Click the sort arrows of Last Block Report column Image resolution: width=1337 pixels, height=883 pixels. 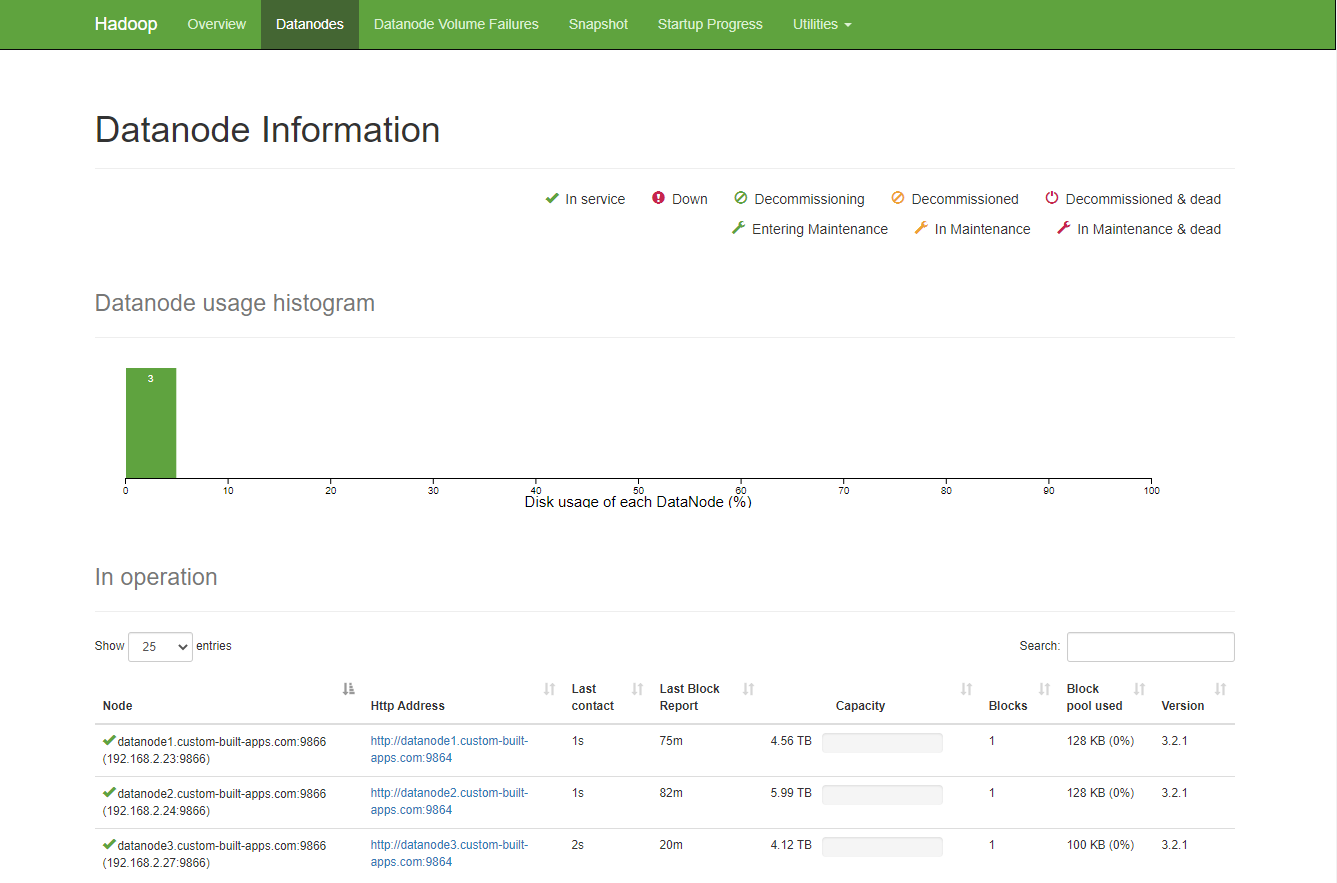click(749, 689)
